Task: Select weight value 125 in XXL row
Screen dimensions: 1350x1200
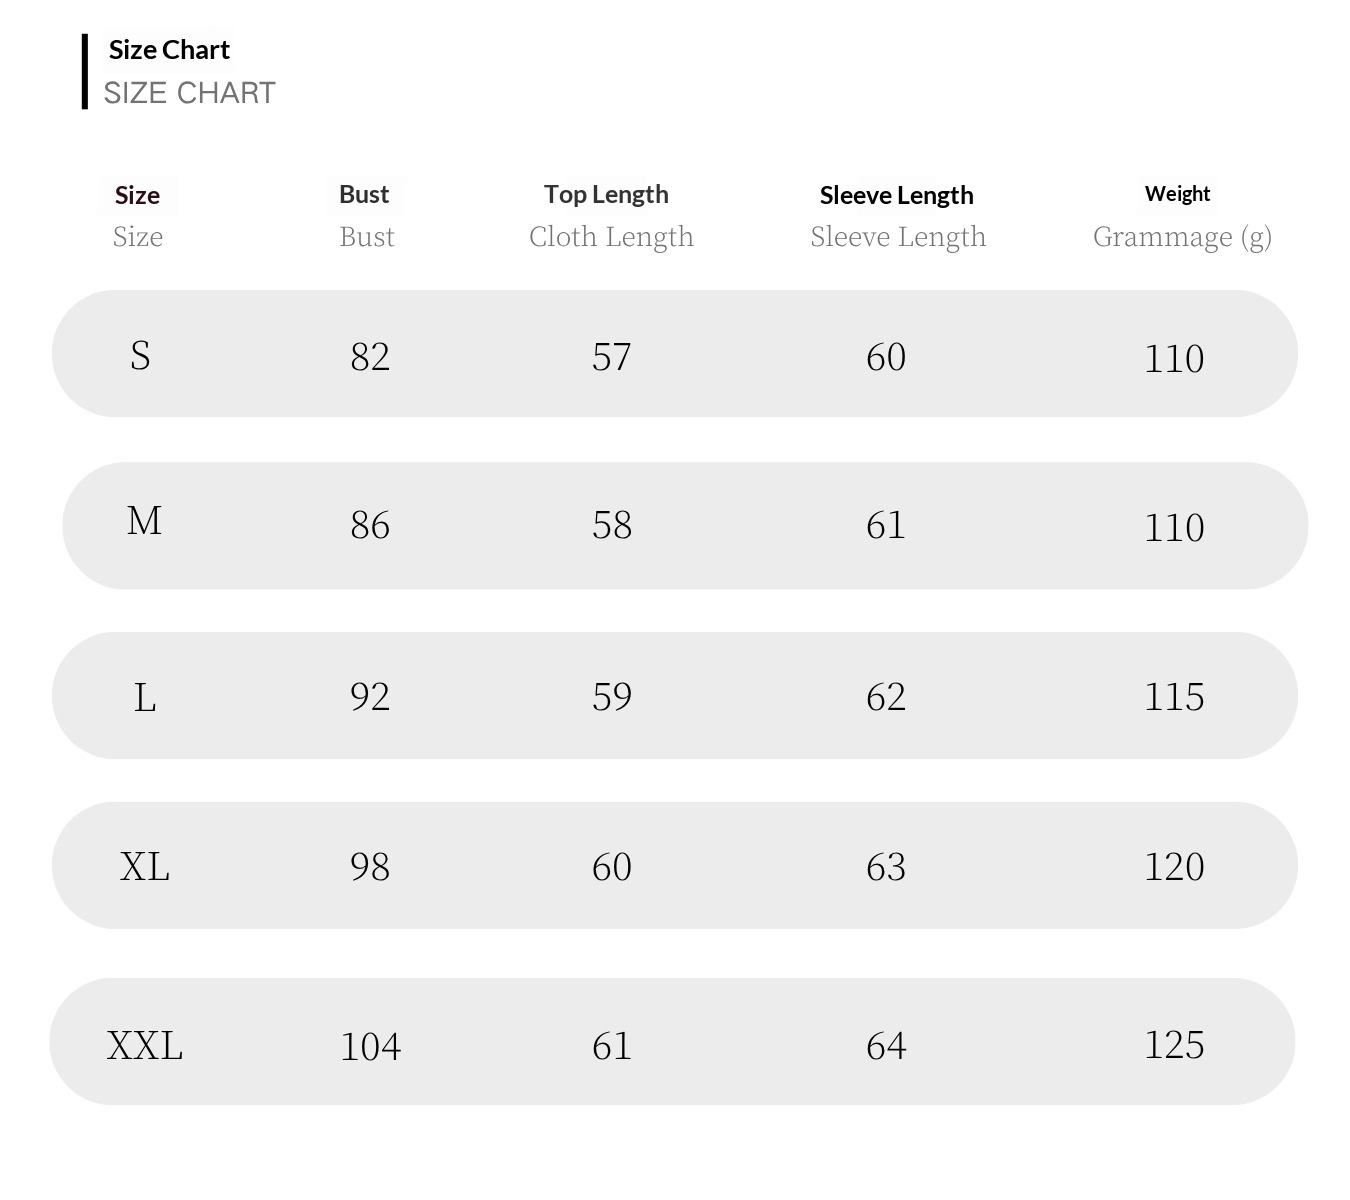Action: (1174, 1045)
